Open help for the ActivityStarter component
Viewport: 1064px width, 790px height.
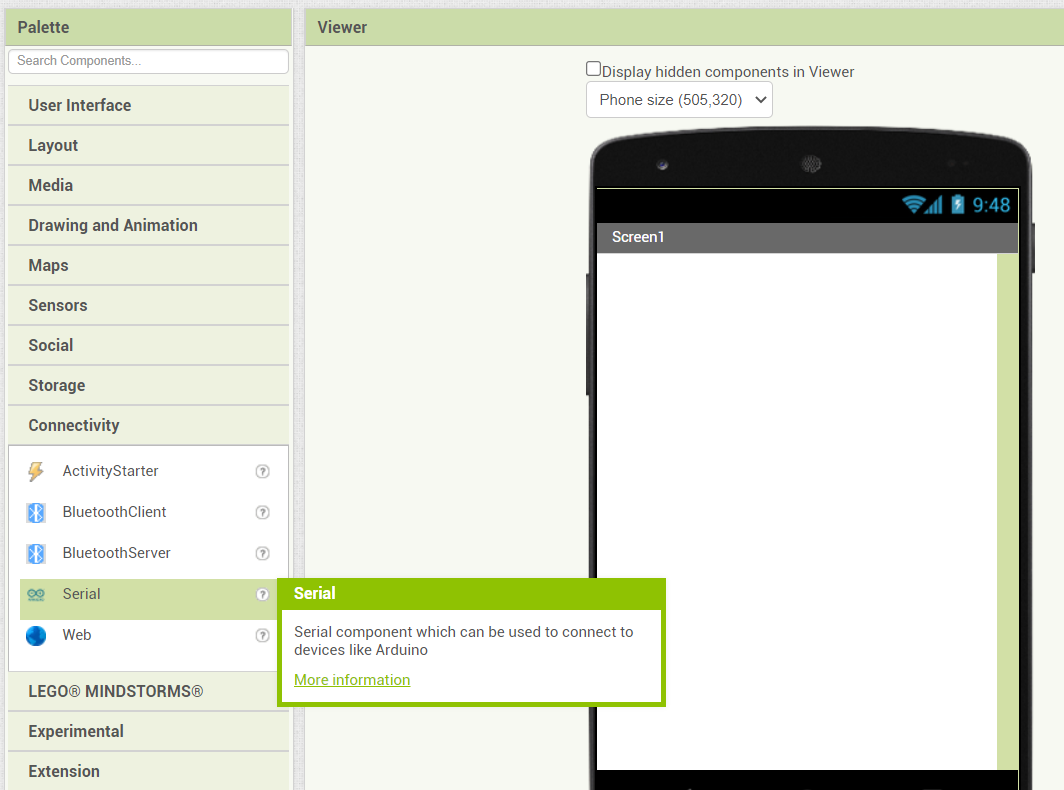(262, 471)
